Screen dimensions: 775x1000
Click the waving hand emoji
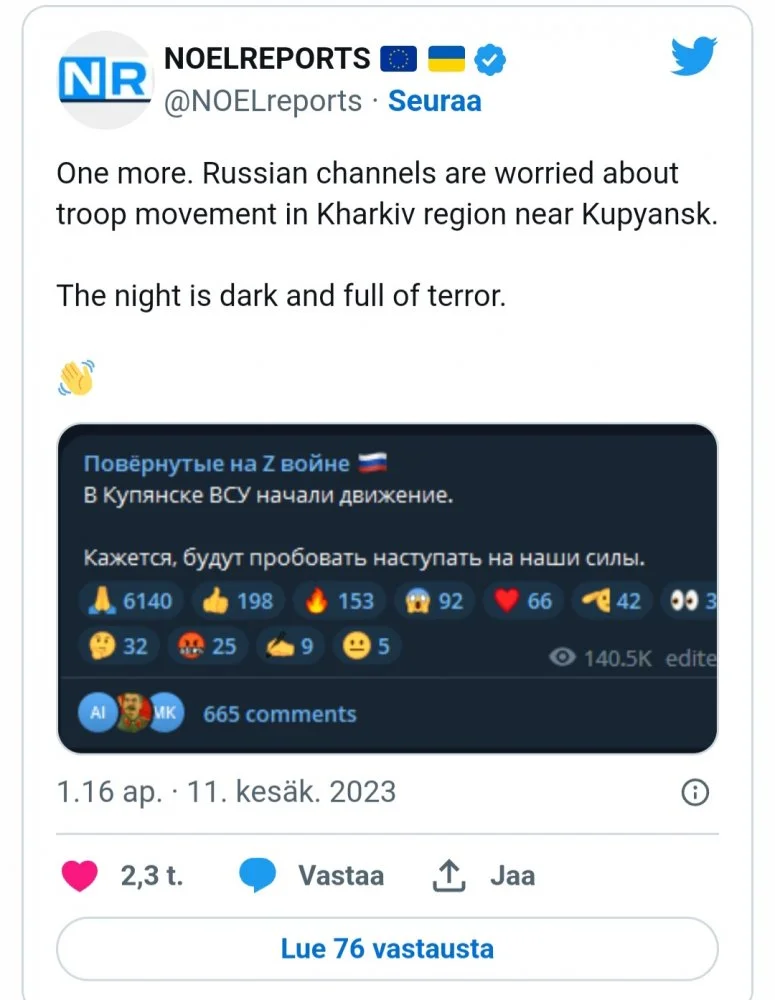(x=77, y=376)
